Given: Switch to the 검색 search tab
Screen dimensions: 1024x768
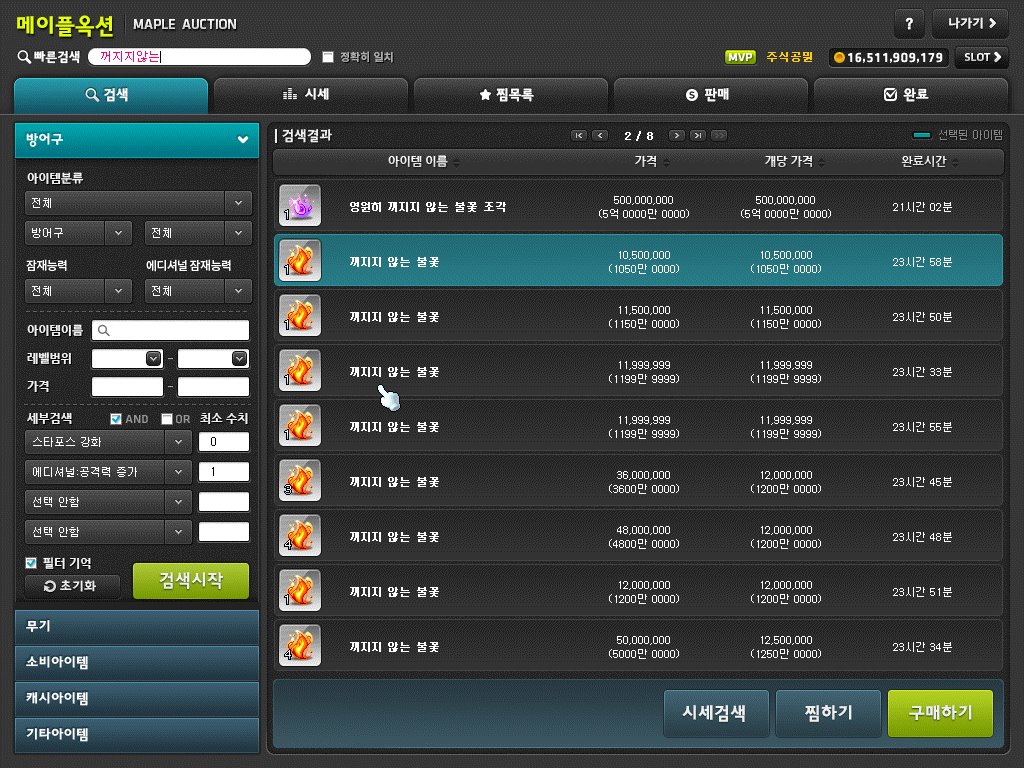Looking at the screenshot, I should (111, 95).
